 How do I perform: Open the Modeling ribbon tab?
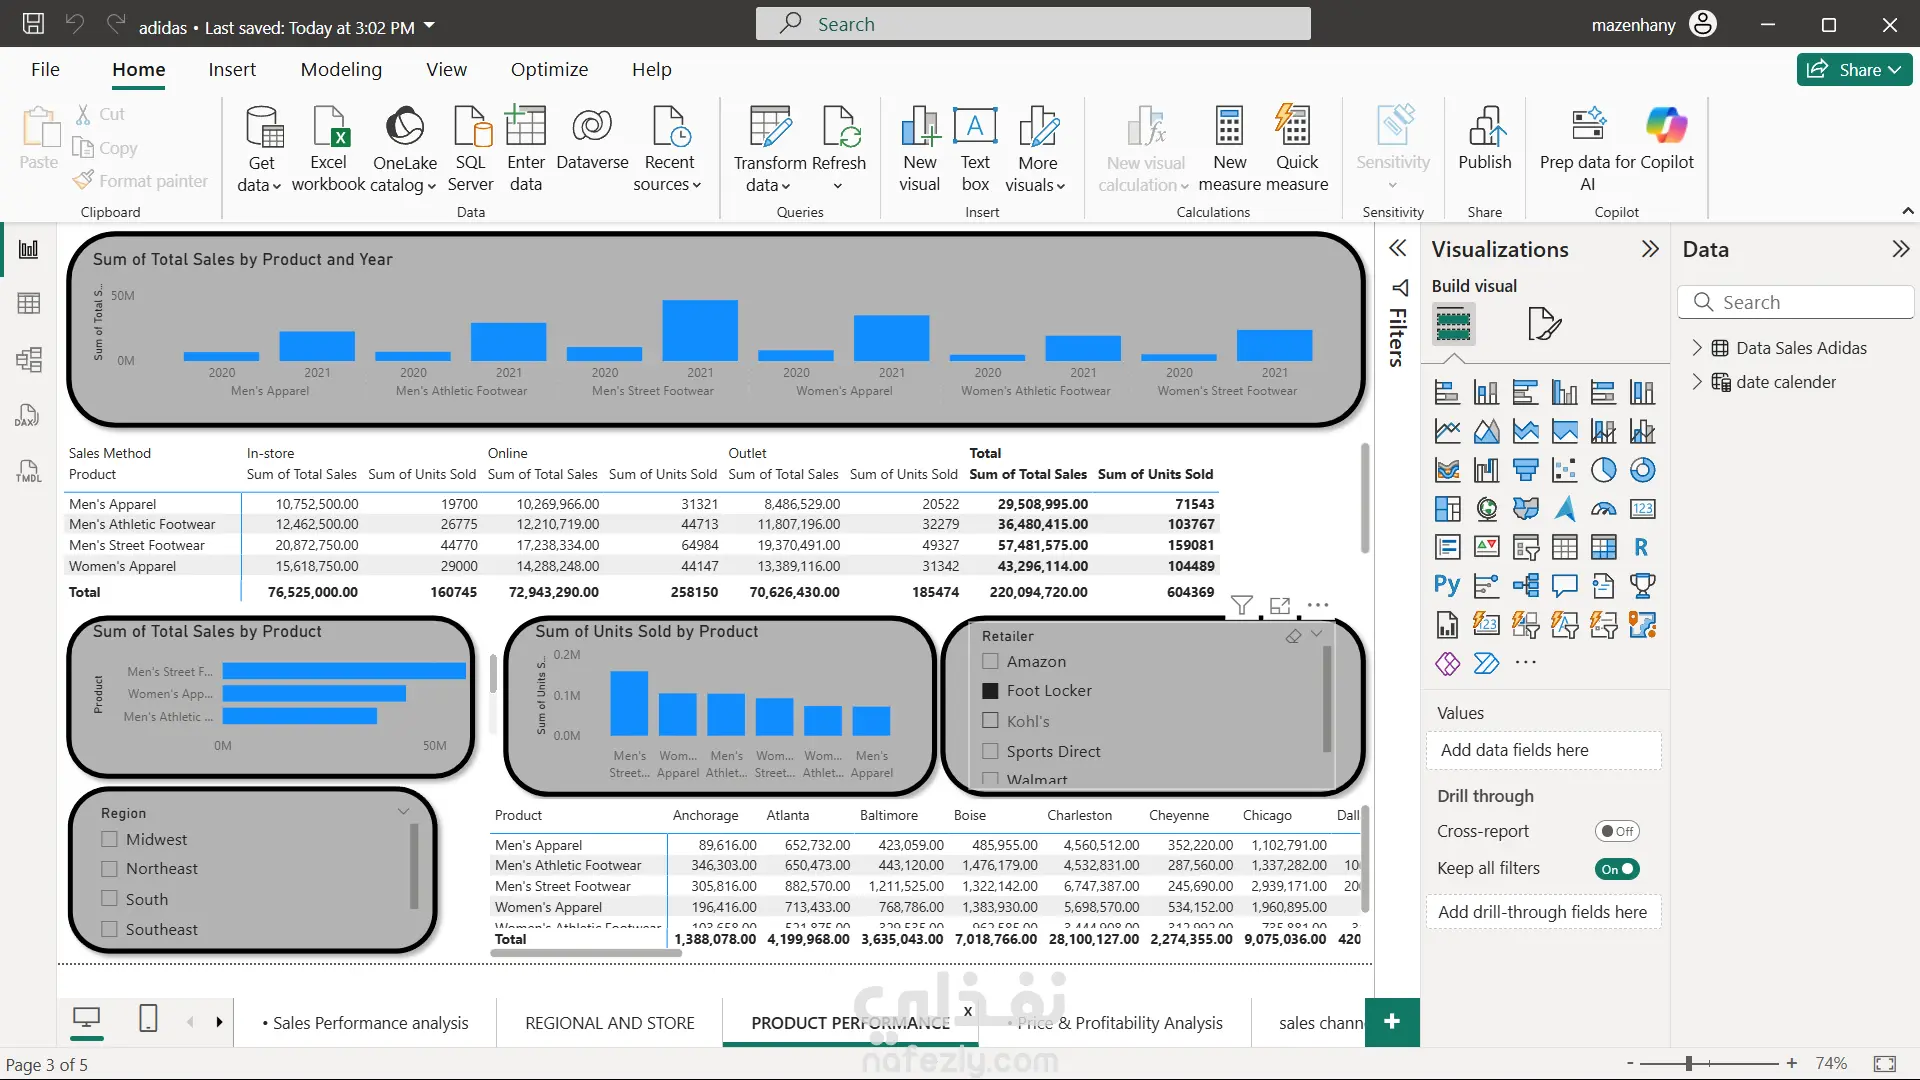coord(341,70)
